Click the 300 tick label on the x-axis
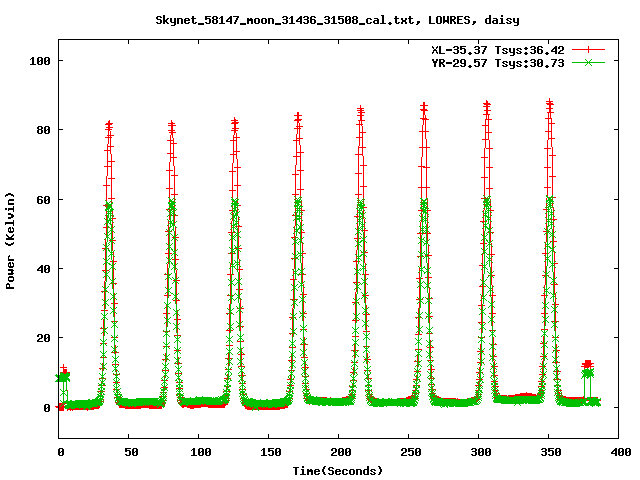 click(479, 453)
